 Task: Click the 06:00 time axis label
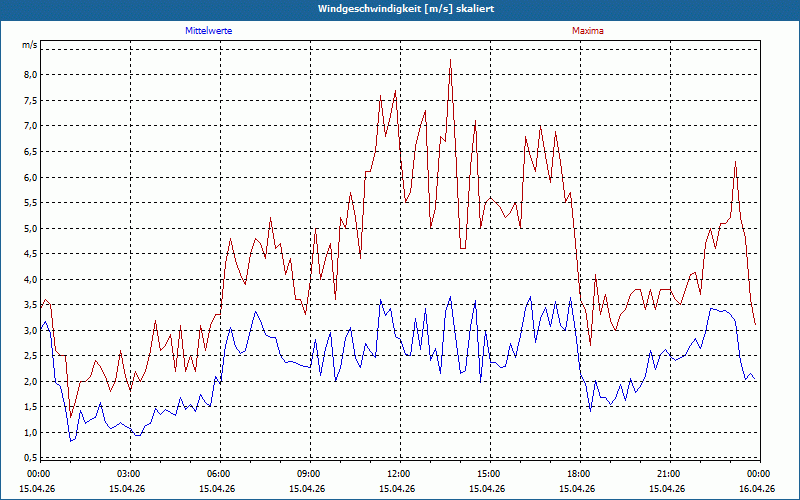pyautogui.click(x=218, y=474)
